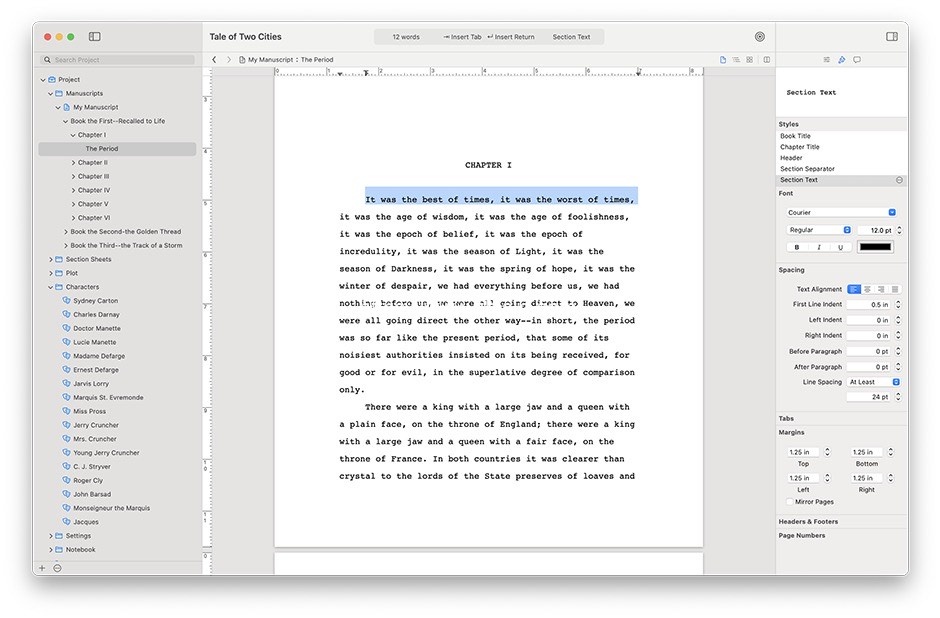Click the Insert Tab button
940x618 pixels.
point(462,37)
